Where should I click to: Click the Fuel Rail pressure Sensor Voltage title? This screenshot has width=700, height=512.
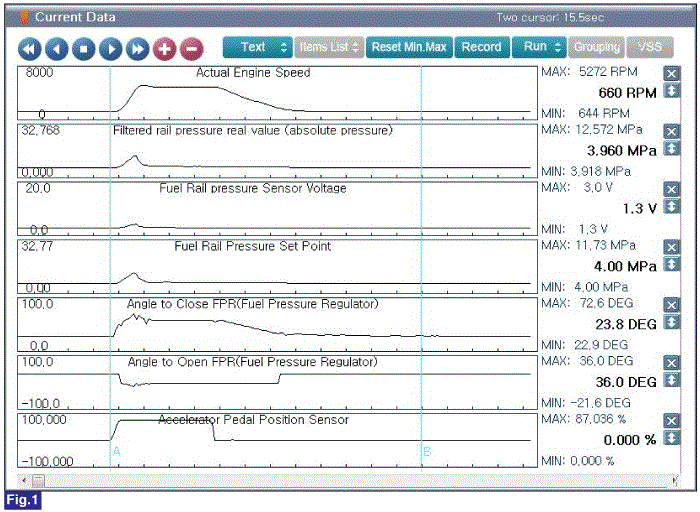click(253, 188)
